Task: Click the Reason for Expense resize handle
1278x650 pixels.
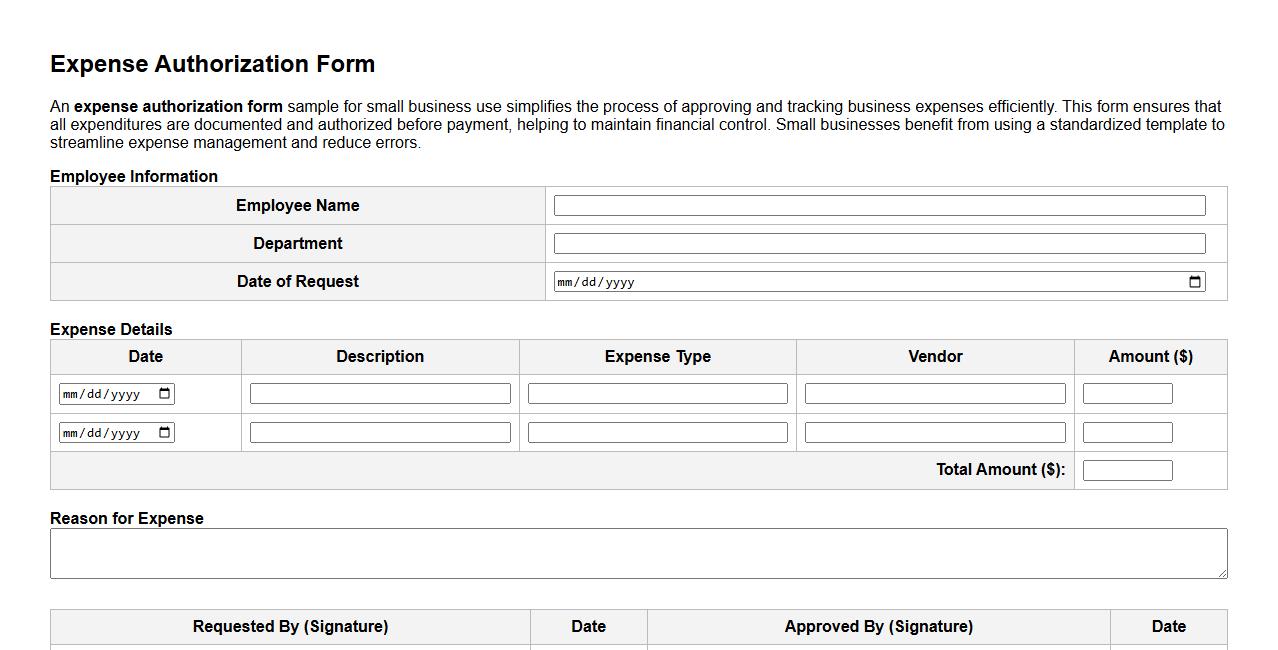Action: click(x=1222, y=574)
